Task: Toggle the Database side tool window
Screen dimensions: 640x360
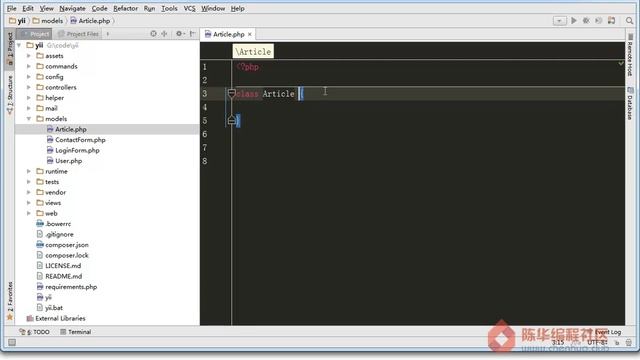Action: [630, 103]
